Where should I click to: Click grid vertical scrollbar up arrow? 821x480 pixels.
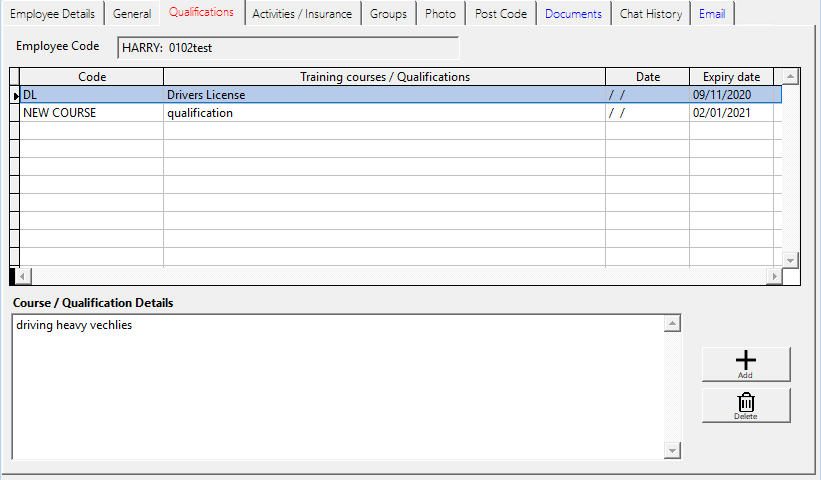[x=790, y=77]
